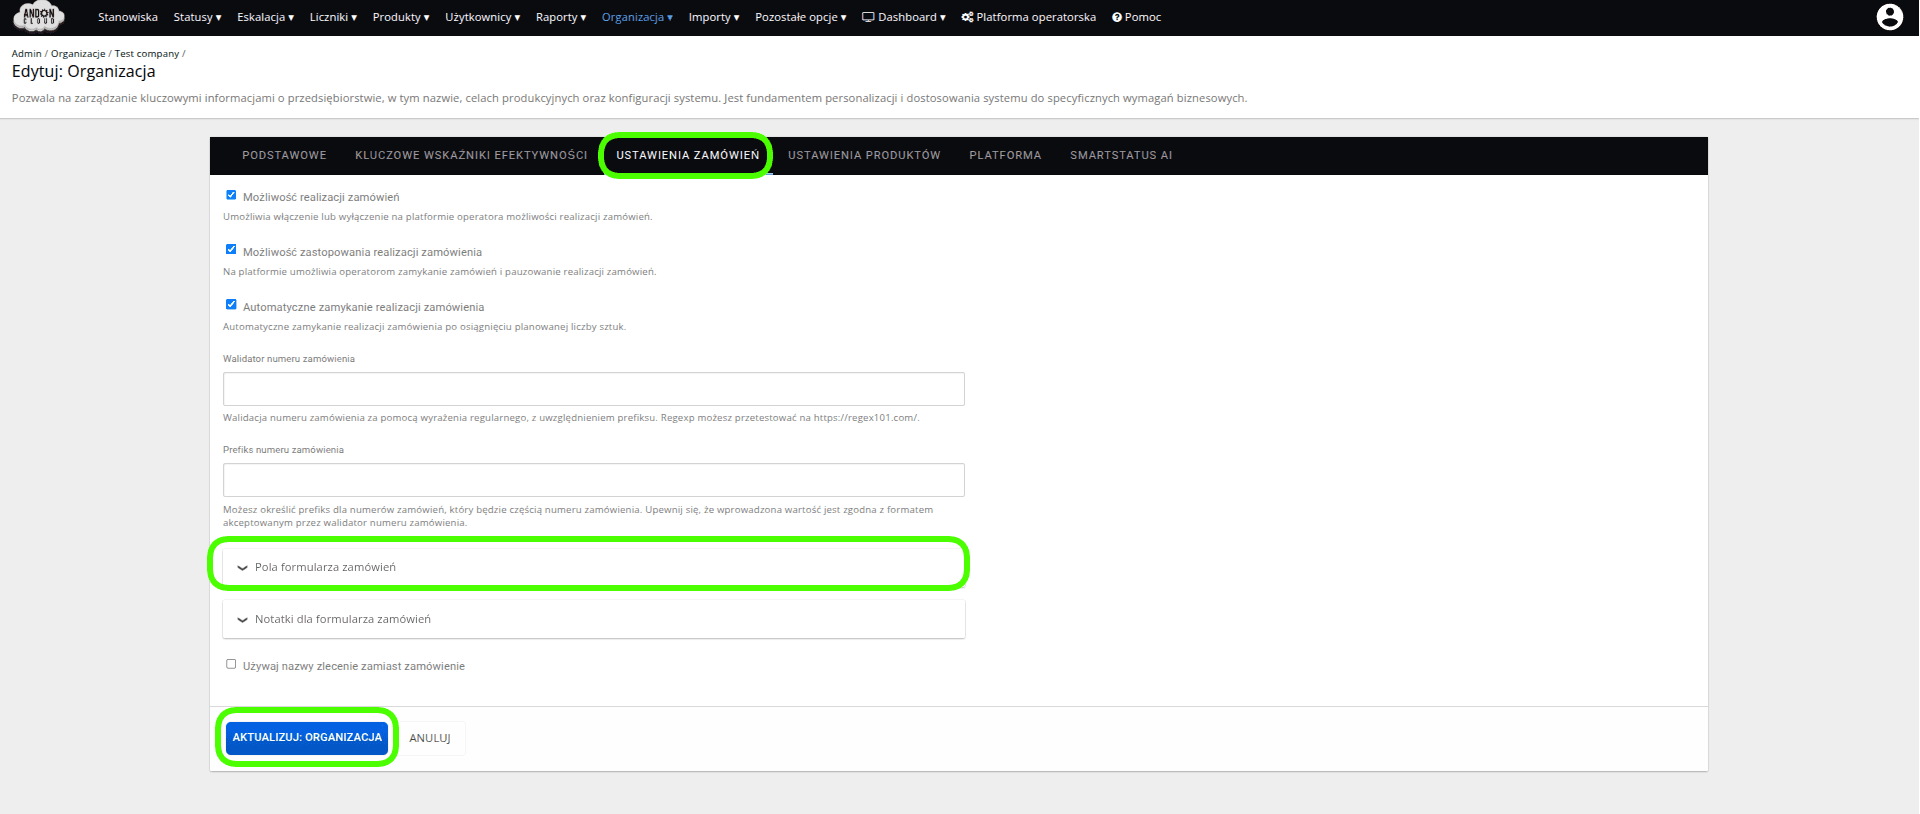Switch to the SmartStatus AI tab

click(1120, 155)
